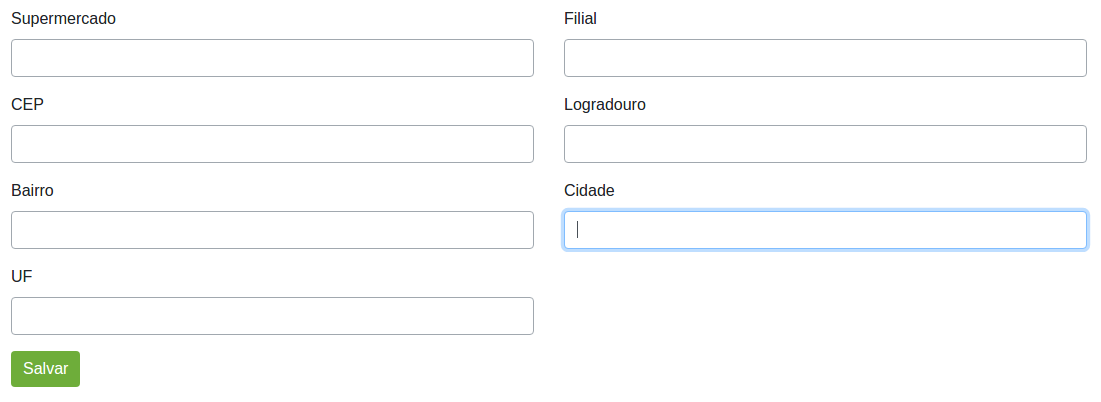Focus the Filial input box
The image size is (1101, 402).
[825, 58]
